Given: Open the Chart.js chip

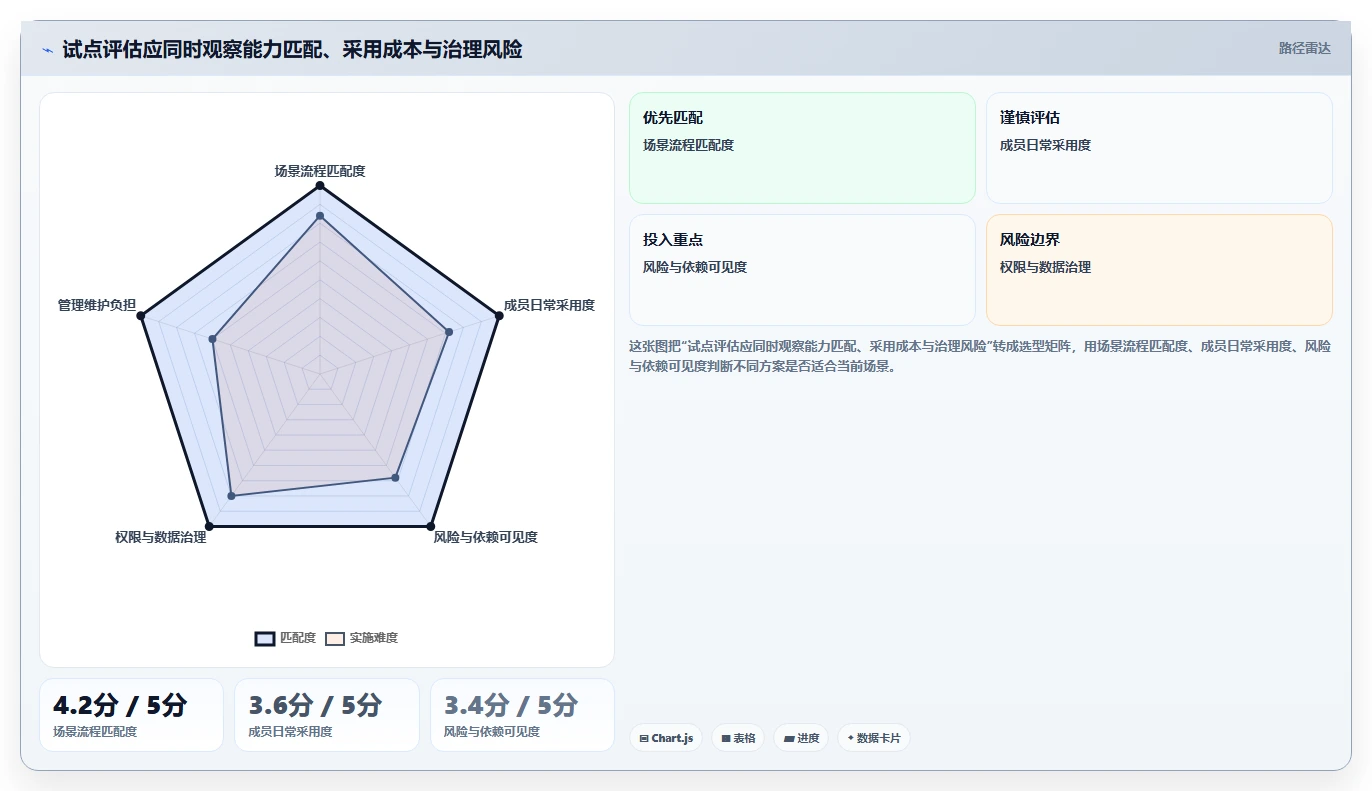Looking at the screenshot, I should pos(666,738).
